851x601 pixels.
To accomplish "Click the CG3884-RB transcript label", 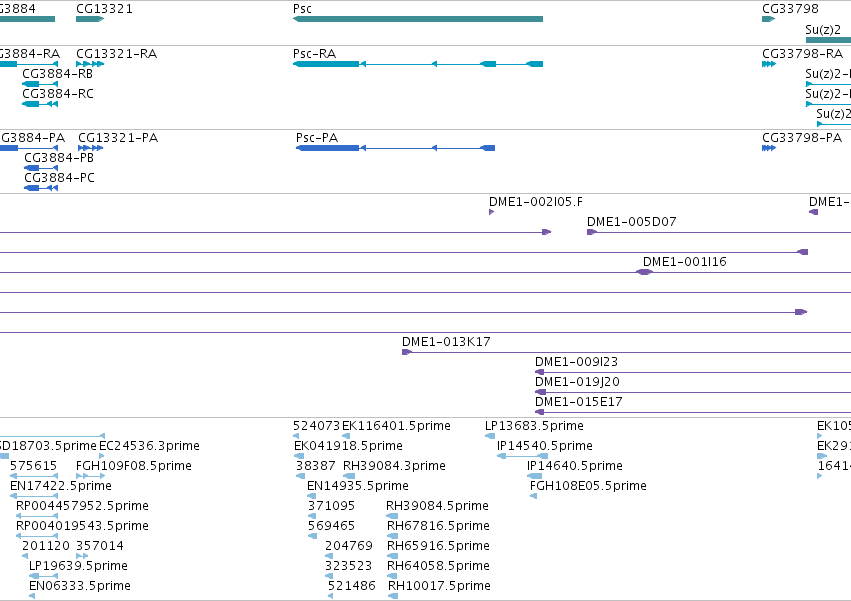I will (x=58, y=74).
